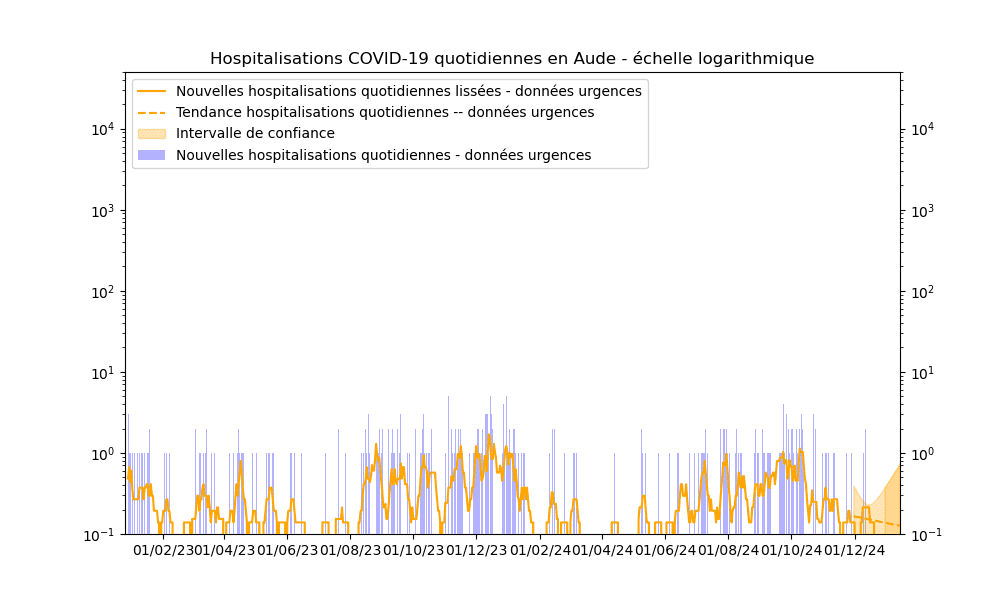This screenshot has width=1000, height=600.
Task: Click the left y-axis 10^-1 label
Action: pos(100,535)
